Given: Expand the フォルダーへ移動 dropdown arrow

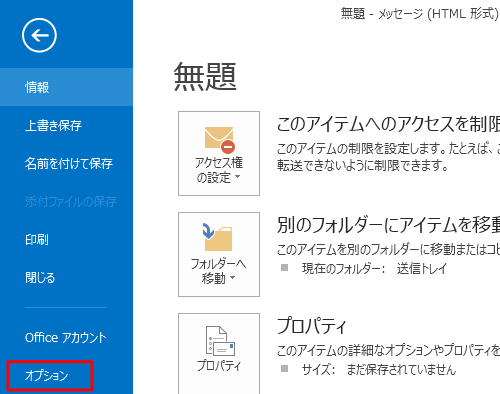Looking at the screenshot, I should 233,277.
